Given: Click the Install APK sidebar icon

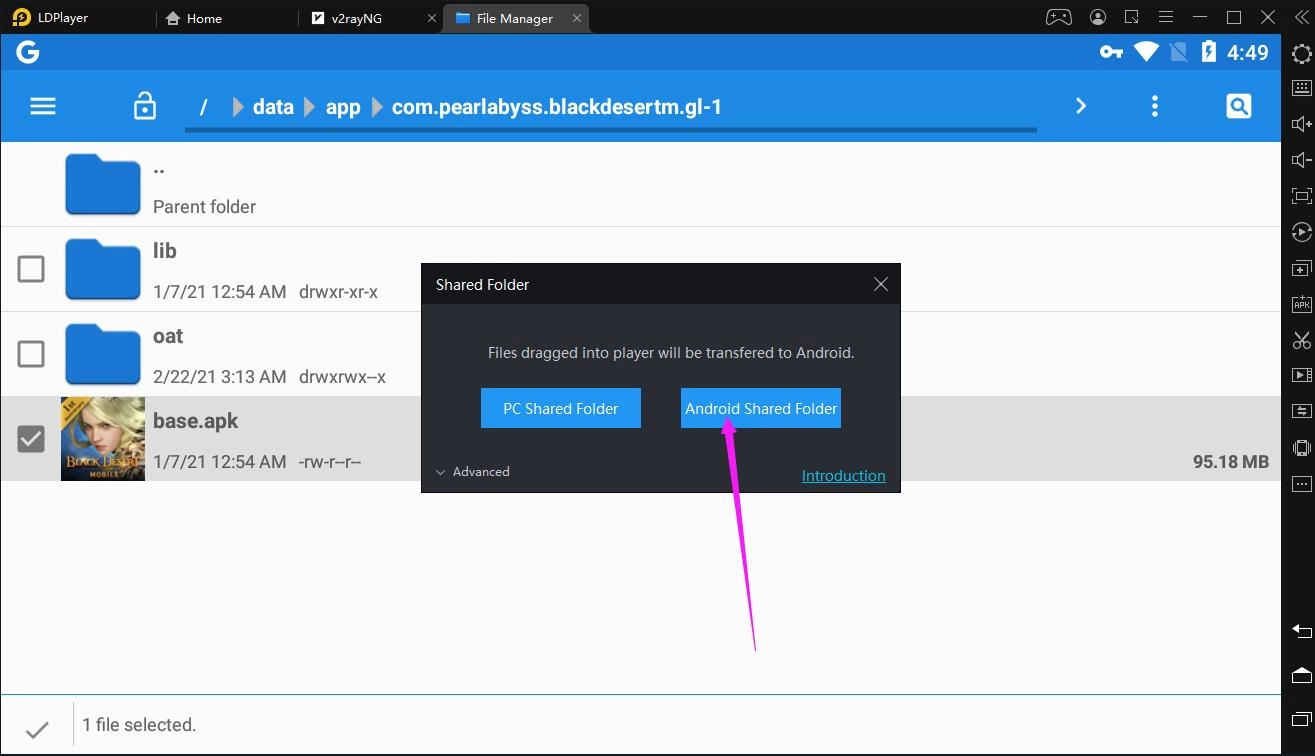Looking at the screenshot, I should 1300,303.
